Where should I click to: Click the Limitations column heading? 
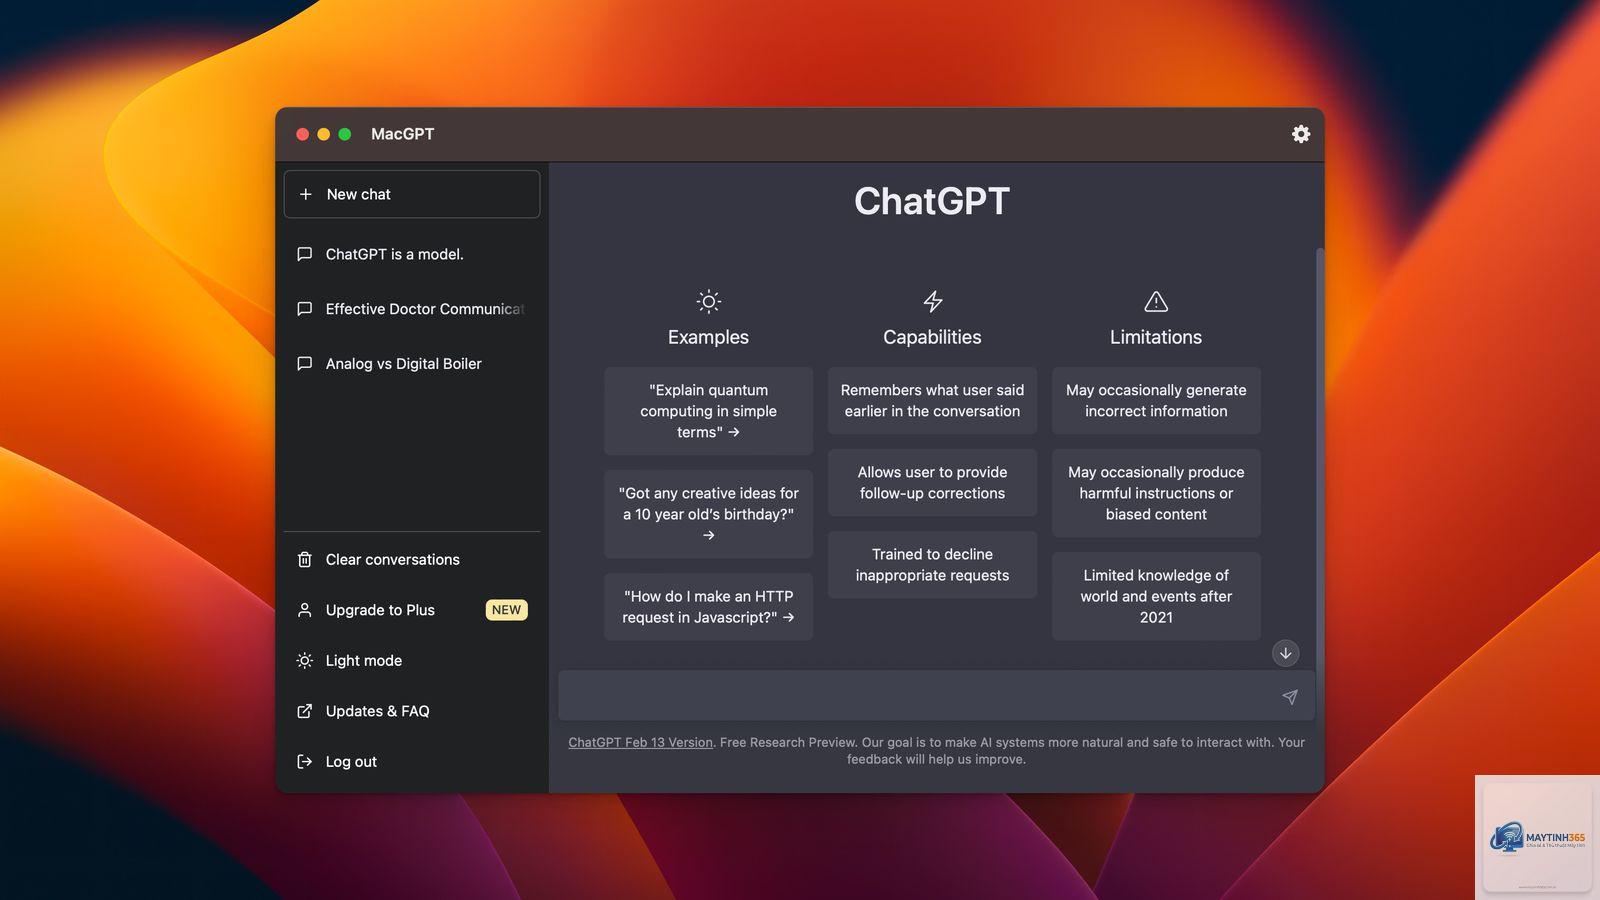coord(1156,337)
